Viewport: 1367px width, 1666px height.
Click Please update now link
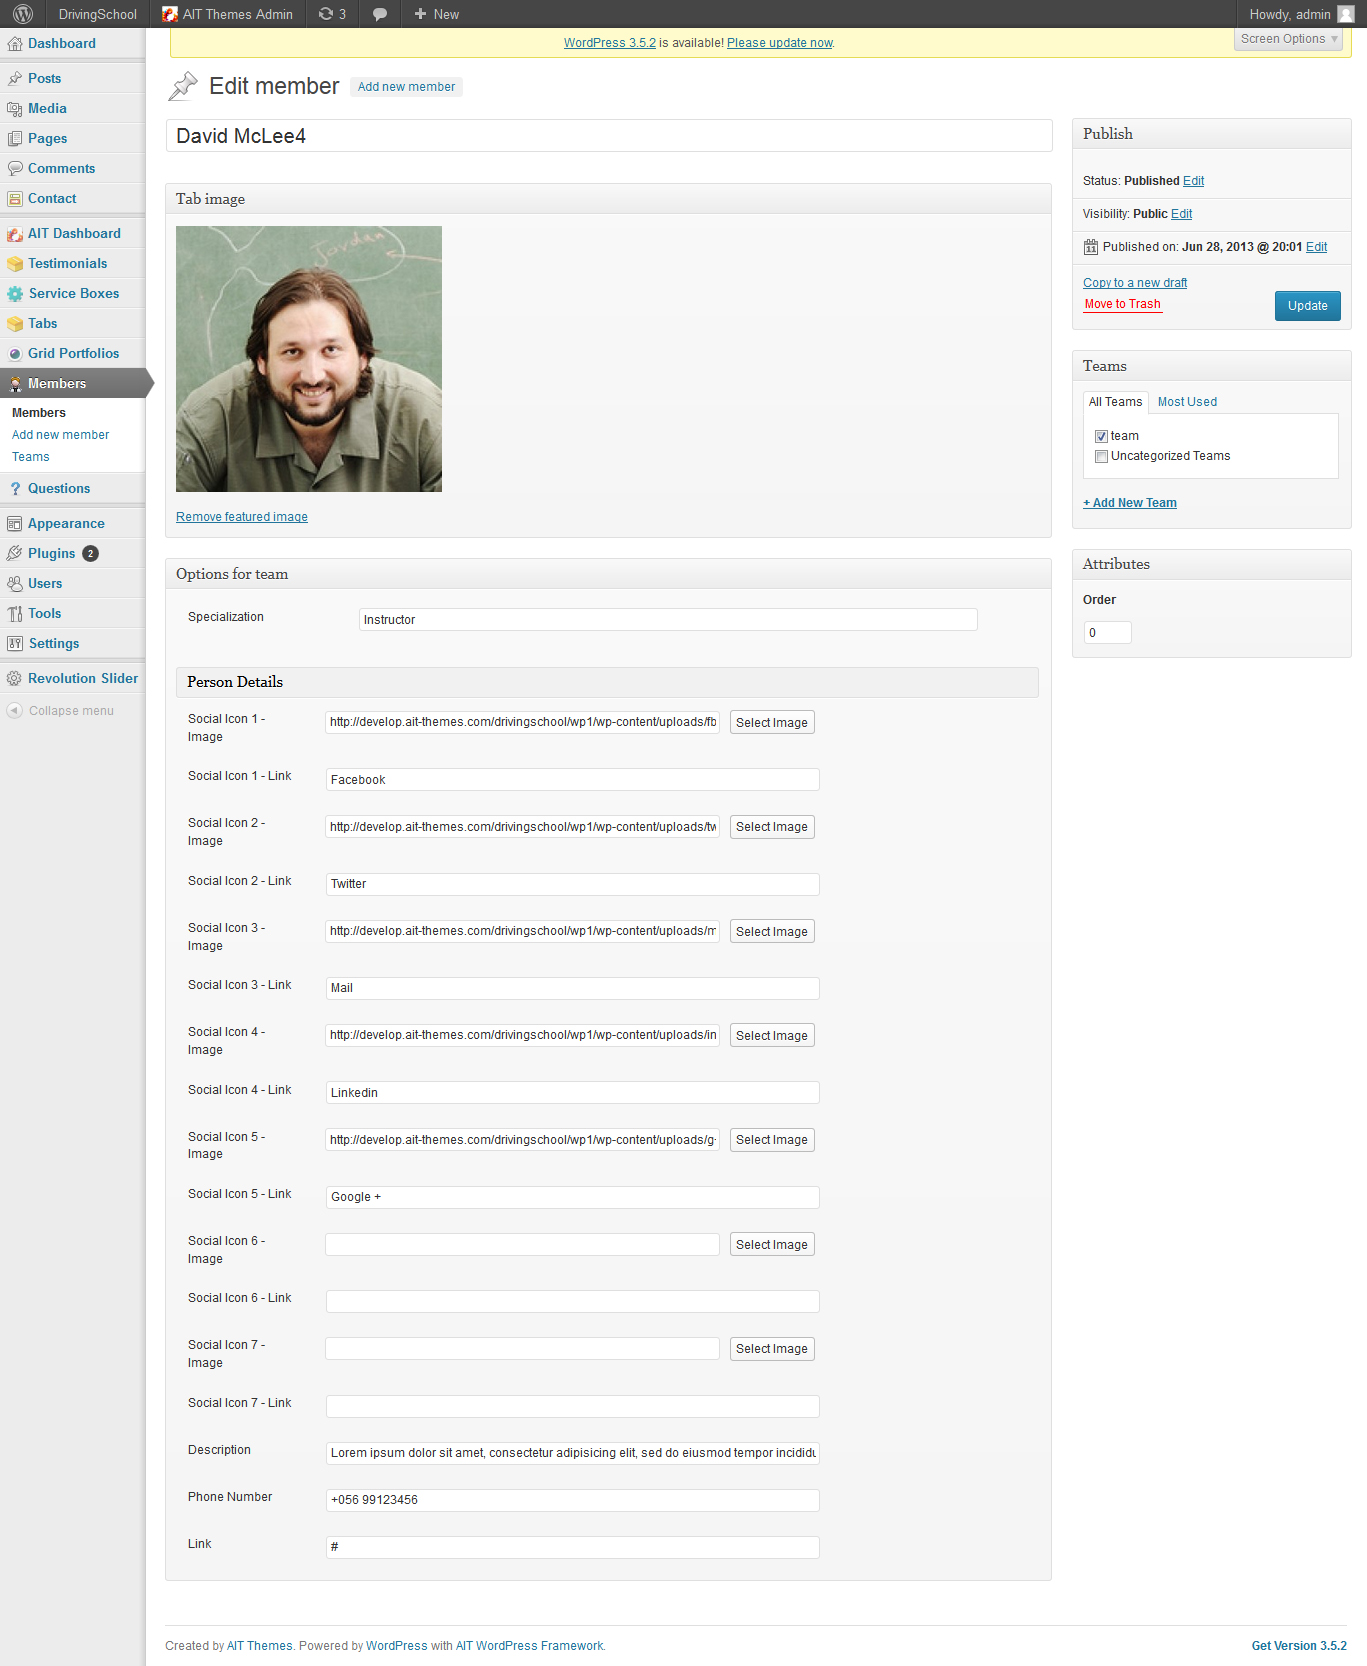[x=780, y=43]
